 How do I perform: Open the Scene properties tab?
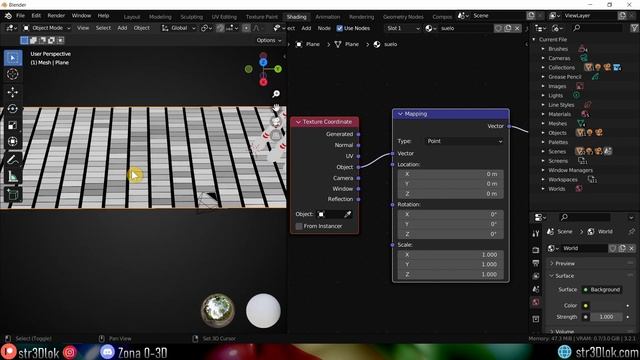pyautogui.click(x=536, y=289)
